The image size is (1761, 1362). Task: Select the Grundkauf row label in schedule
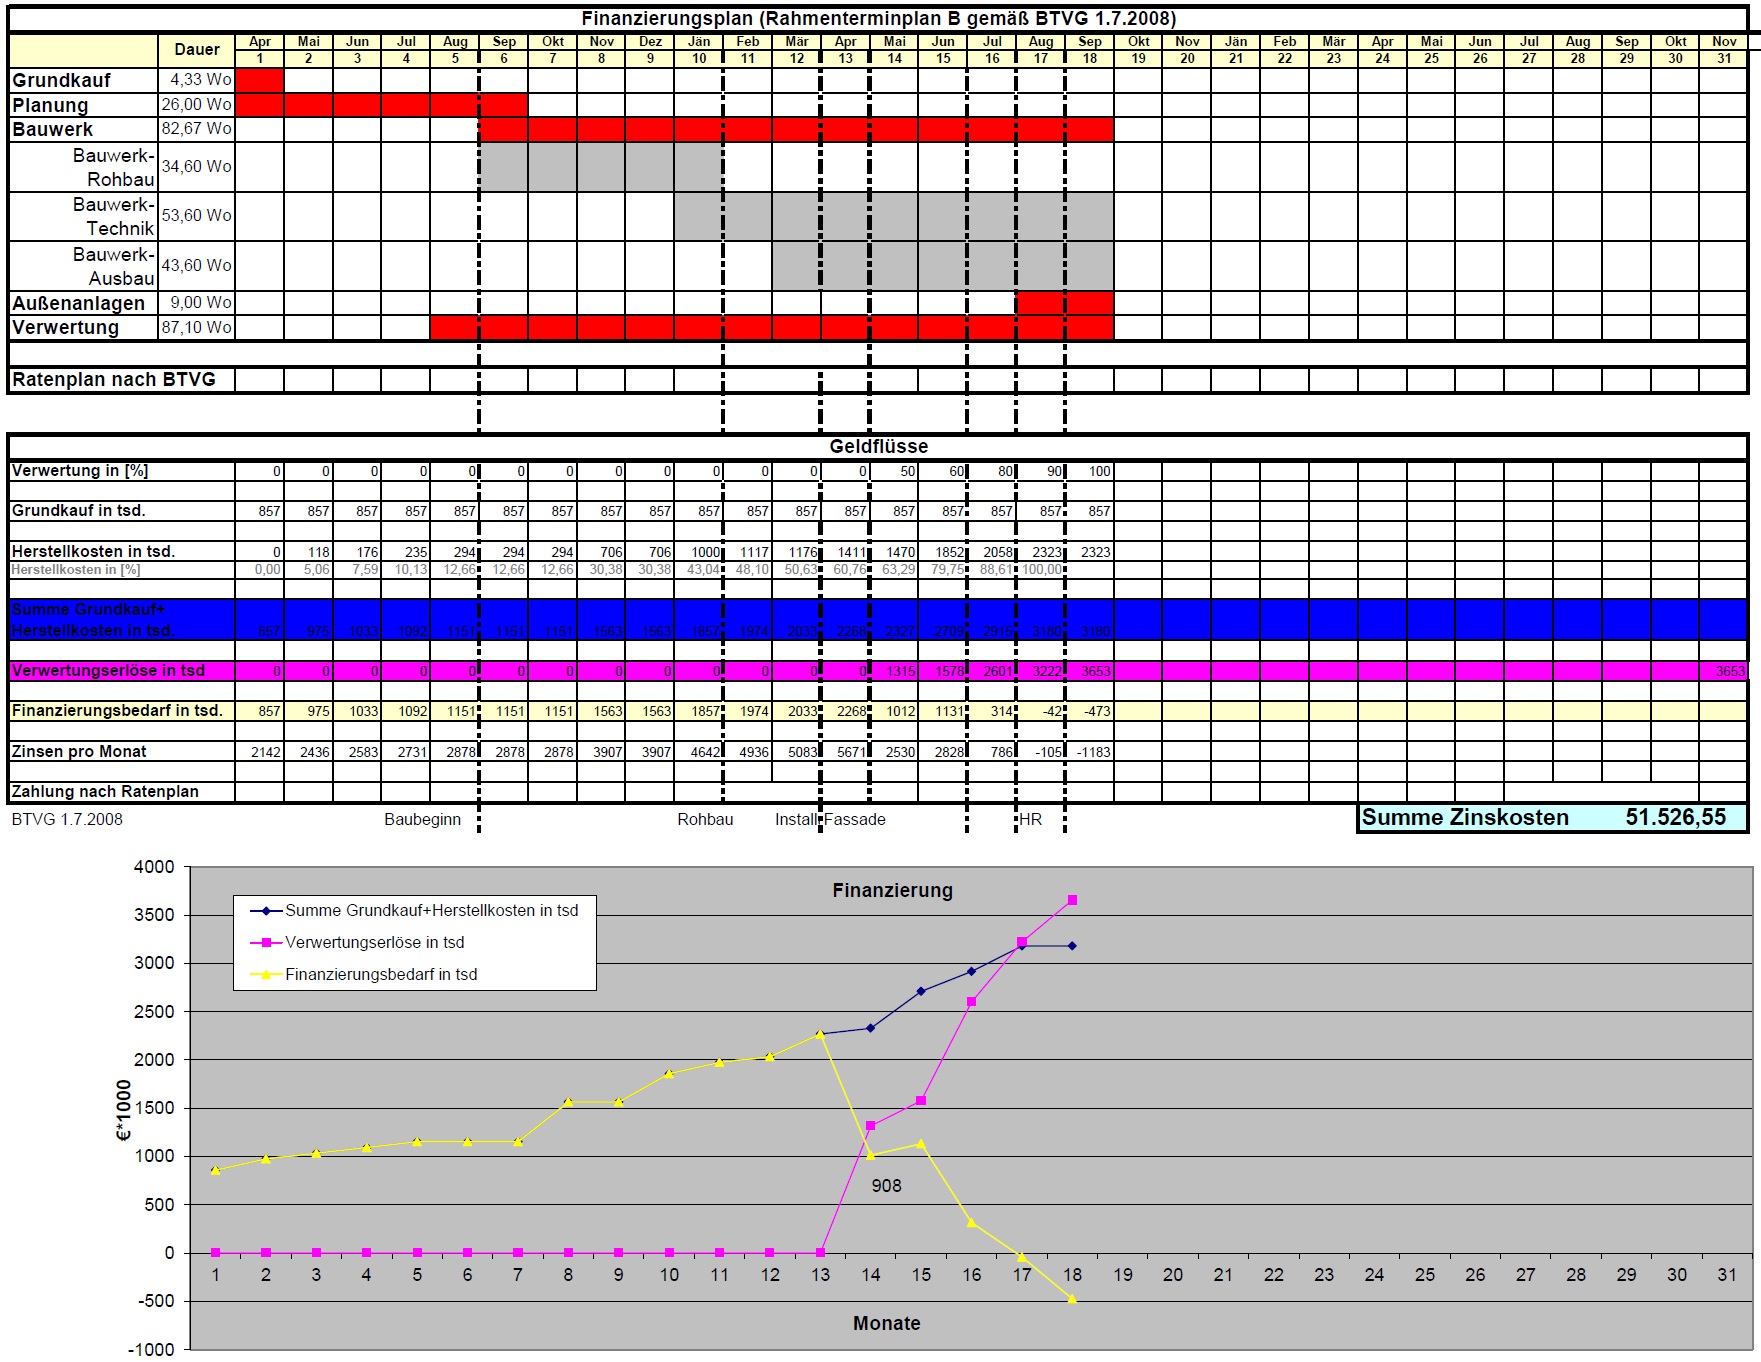pyautogui.click(x=61, y=80)
